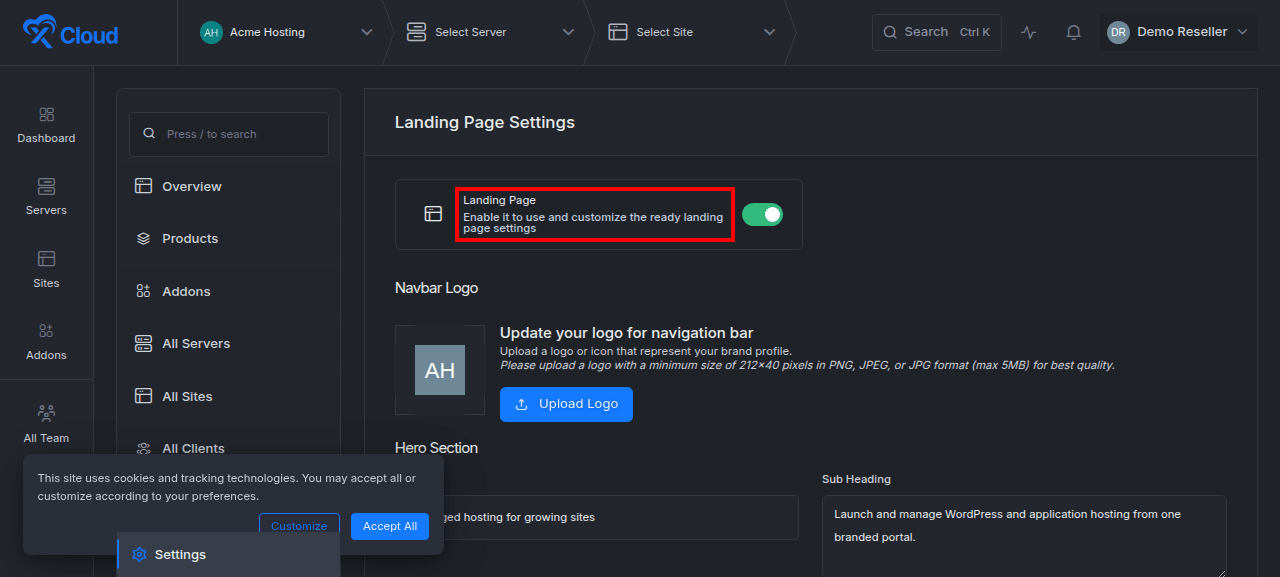Screen dimensions: 1280x577
Task: Expand the Select Site dropdown
Action: (x=770, y=32)
